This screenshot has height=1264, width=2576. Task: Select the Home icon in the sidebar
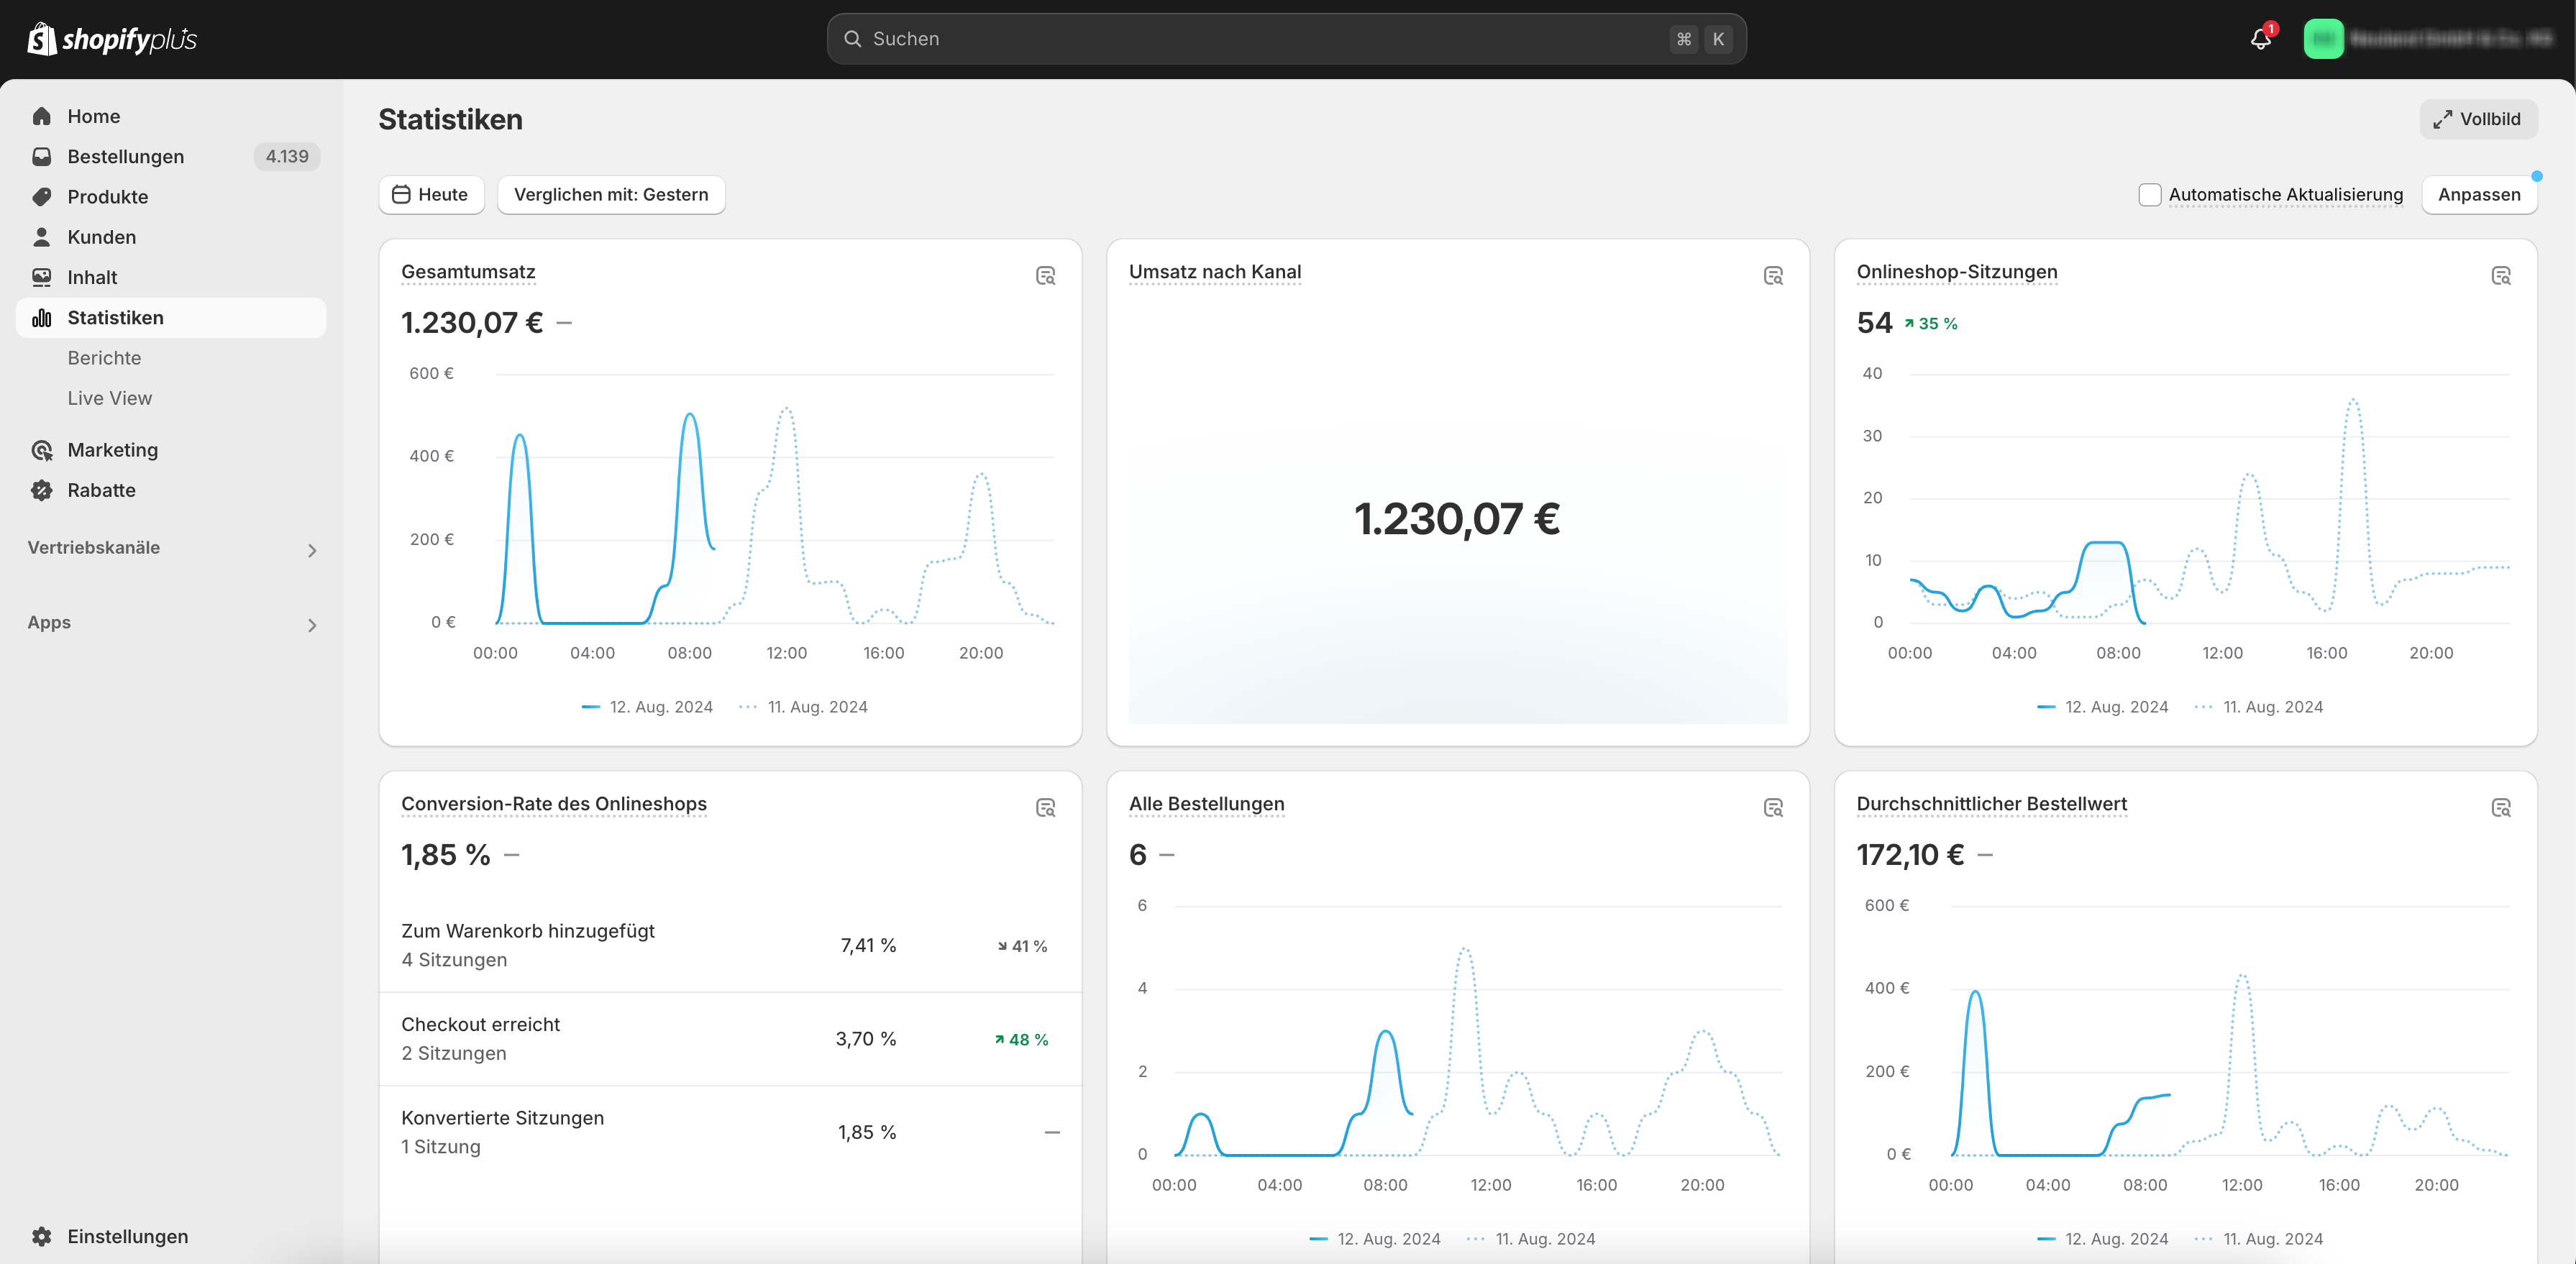point(42,116)
